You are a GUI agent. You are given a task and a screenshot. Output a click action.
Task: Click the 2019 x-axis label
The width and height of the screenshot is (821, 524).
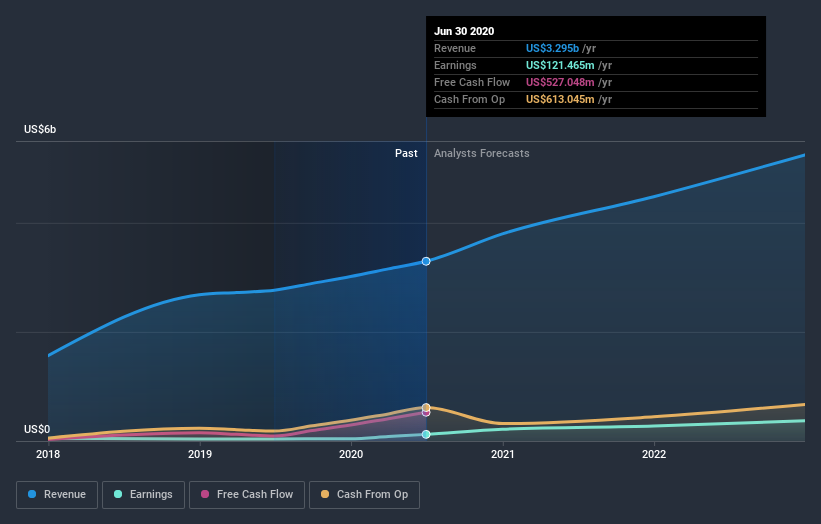(x=199, y=454)
